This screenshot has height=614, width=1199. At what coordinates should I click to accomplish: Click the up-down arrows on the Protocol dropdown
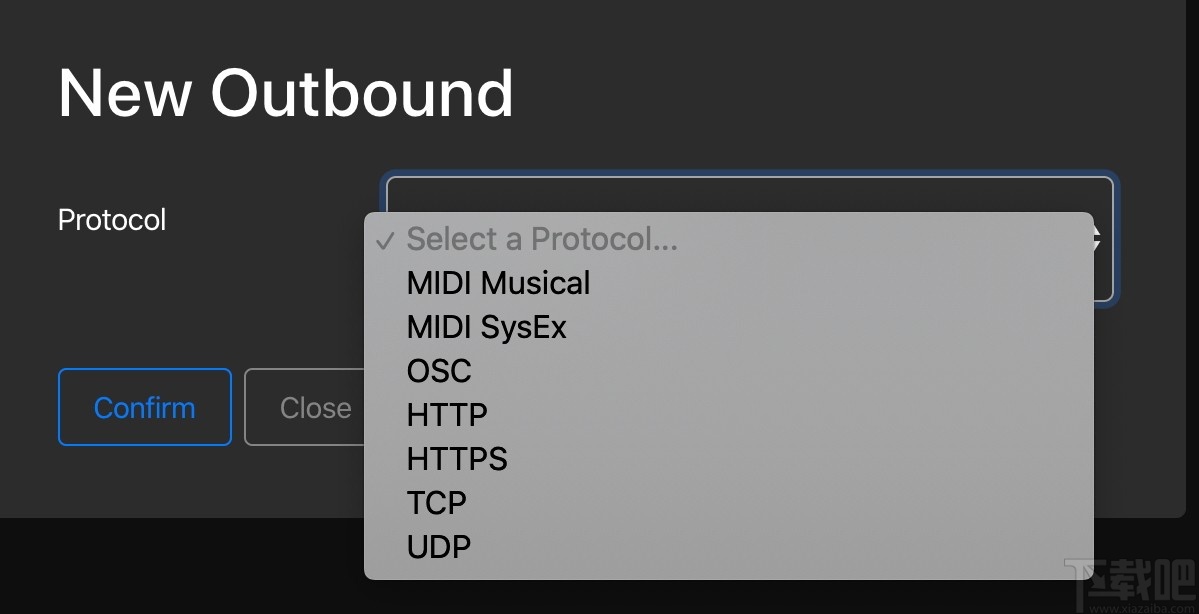(1098, 239)
